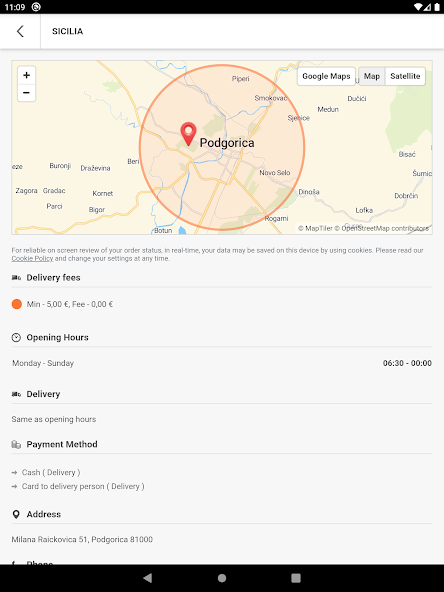Open the Cookie Policy link
The width and height of the screenshot is (444, 592).
(x=32, y=259)
